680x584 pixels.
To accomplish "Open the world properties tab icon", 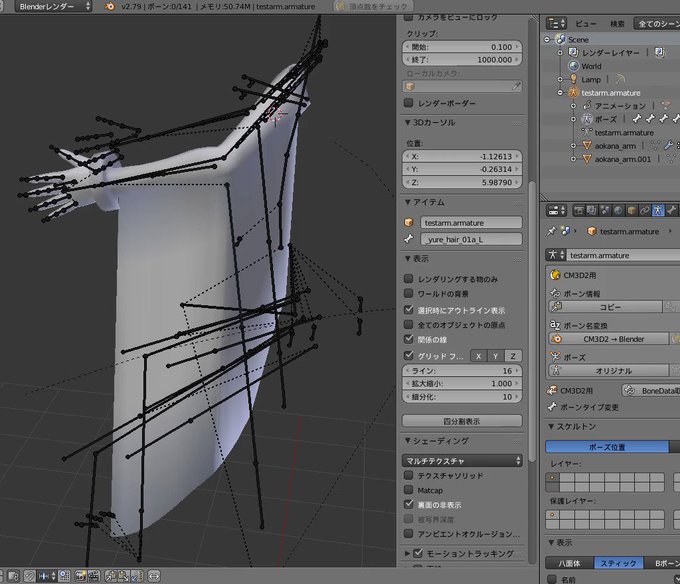I will pos(618,211).
